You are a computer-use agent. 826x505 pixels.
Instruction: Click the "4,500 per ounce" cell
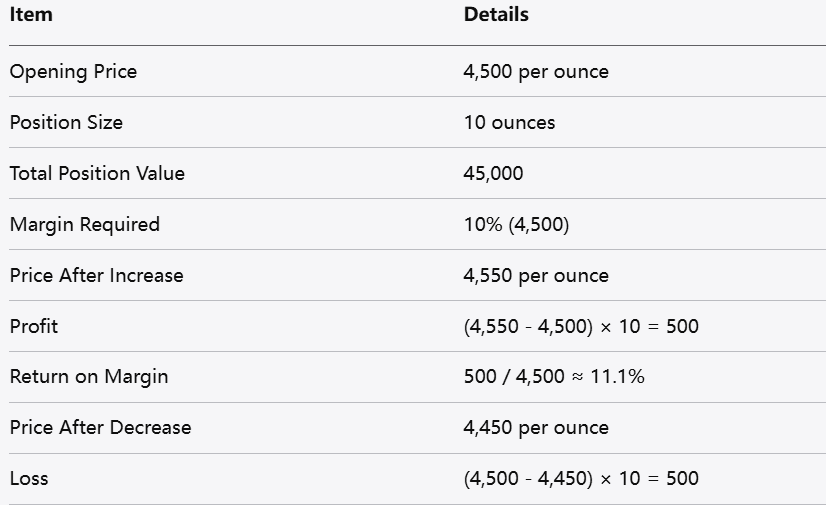pos(536,72)
